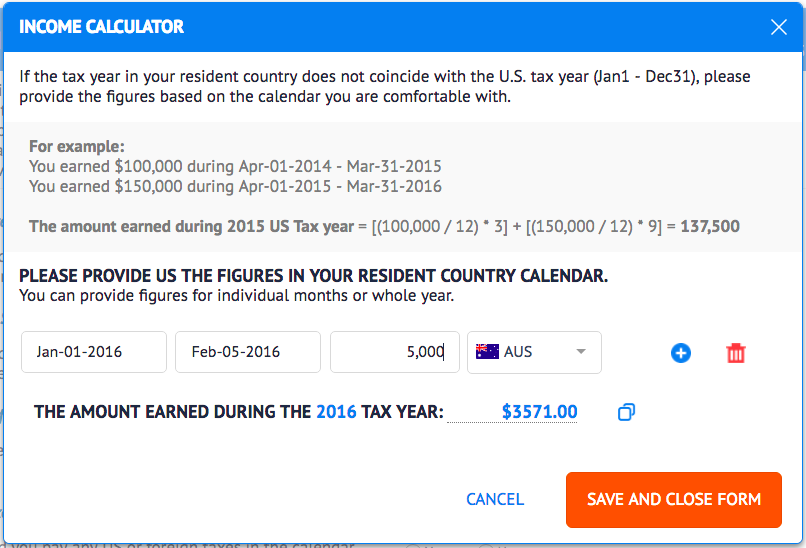Add another income row with plus icon
Screen dimensions: 806x548
(681, 353)
